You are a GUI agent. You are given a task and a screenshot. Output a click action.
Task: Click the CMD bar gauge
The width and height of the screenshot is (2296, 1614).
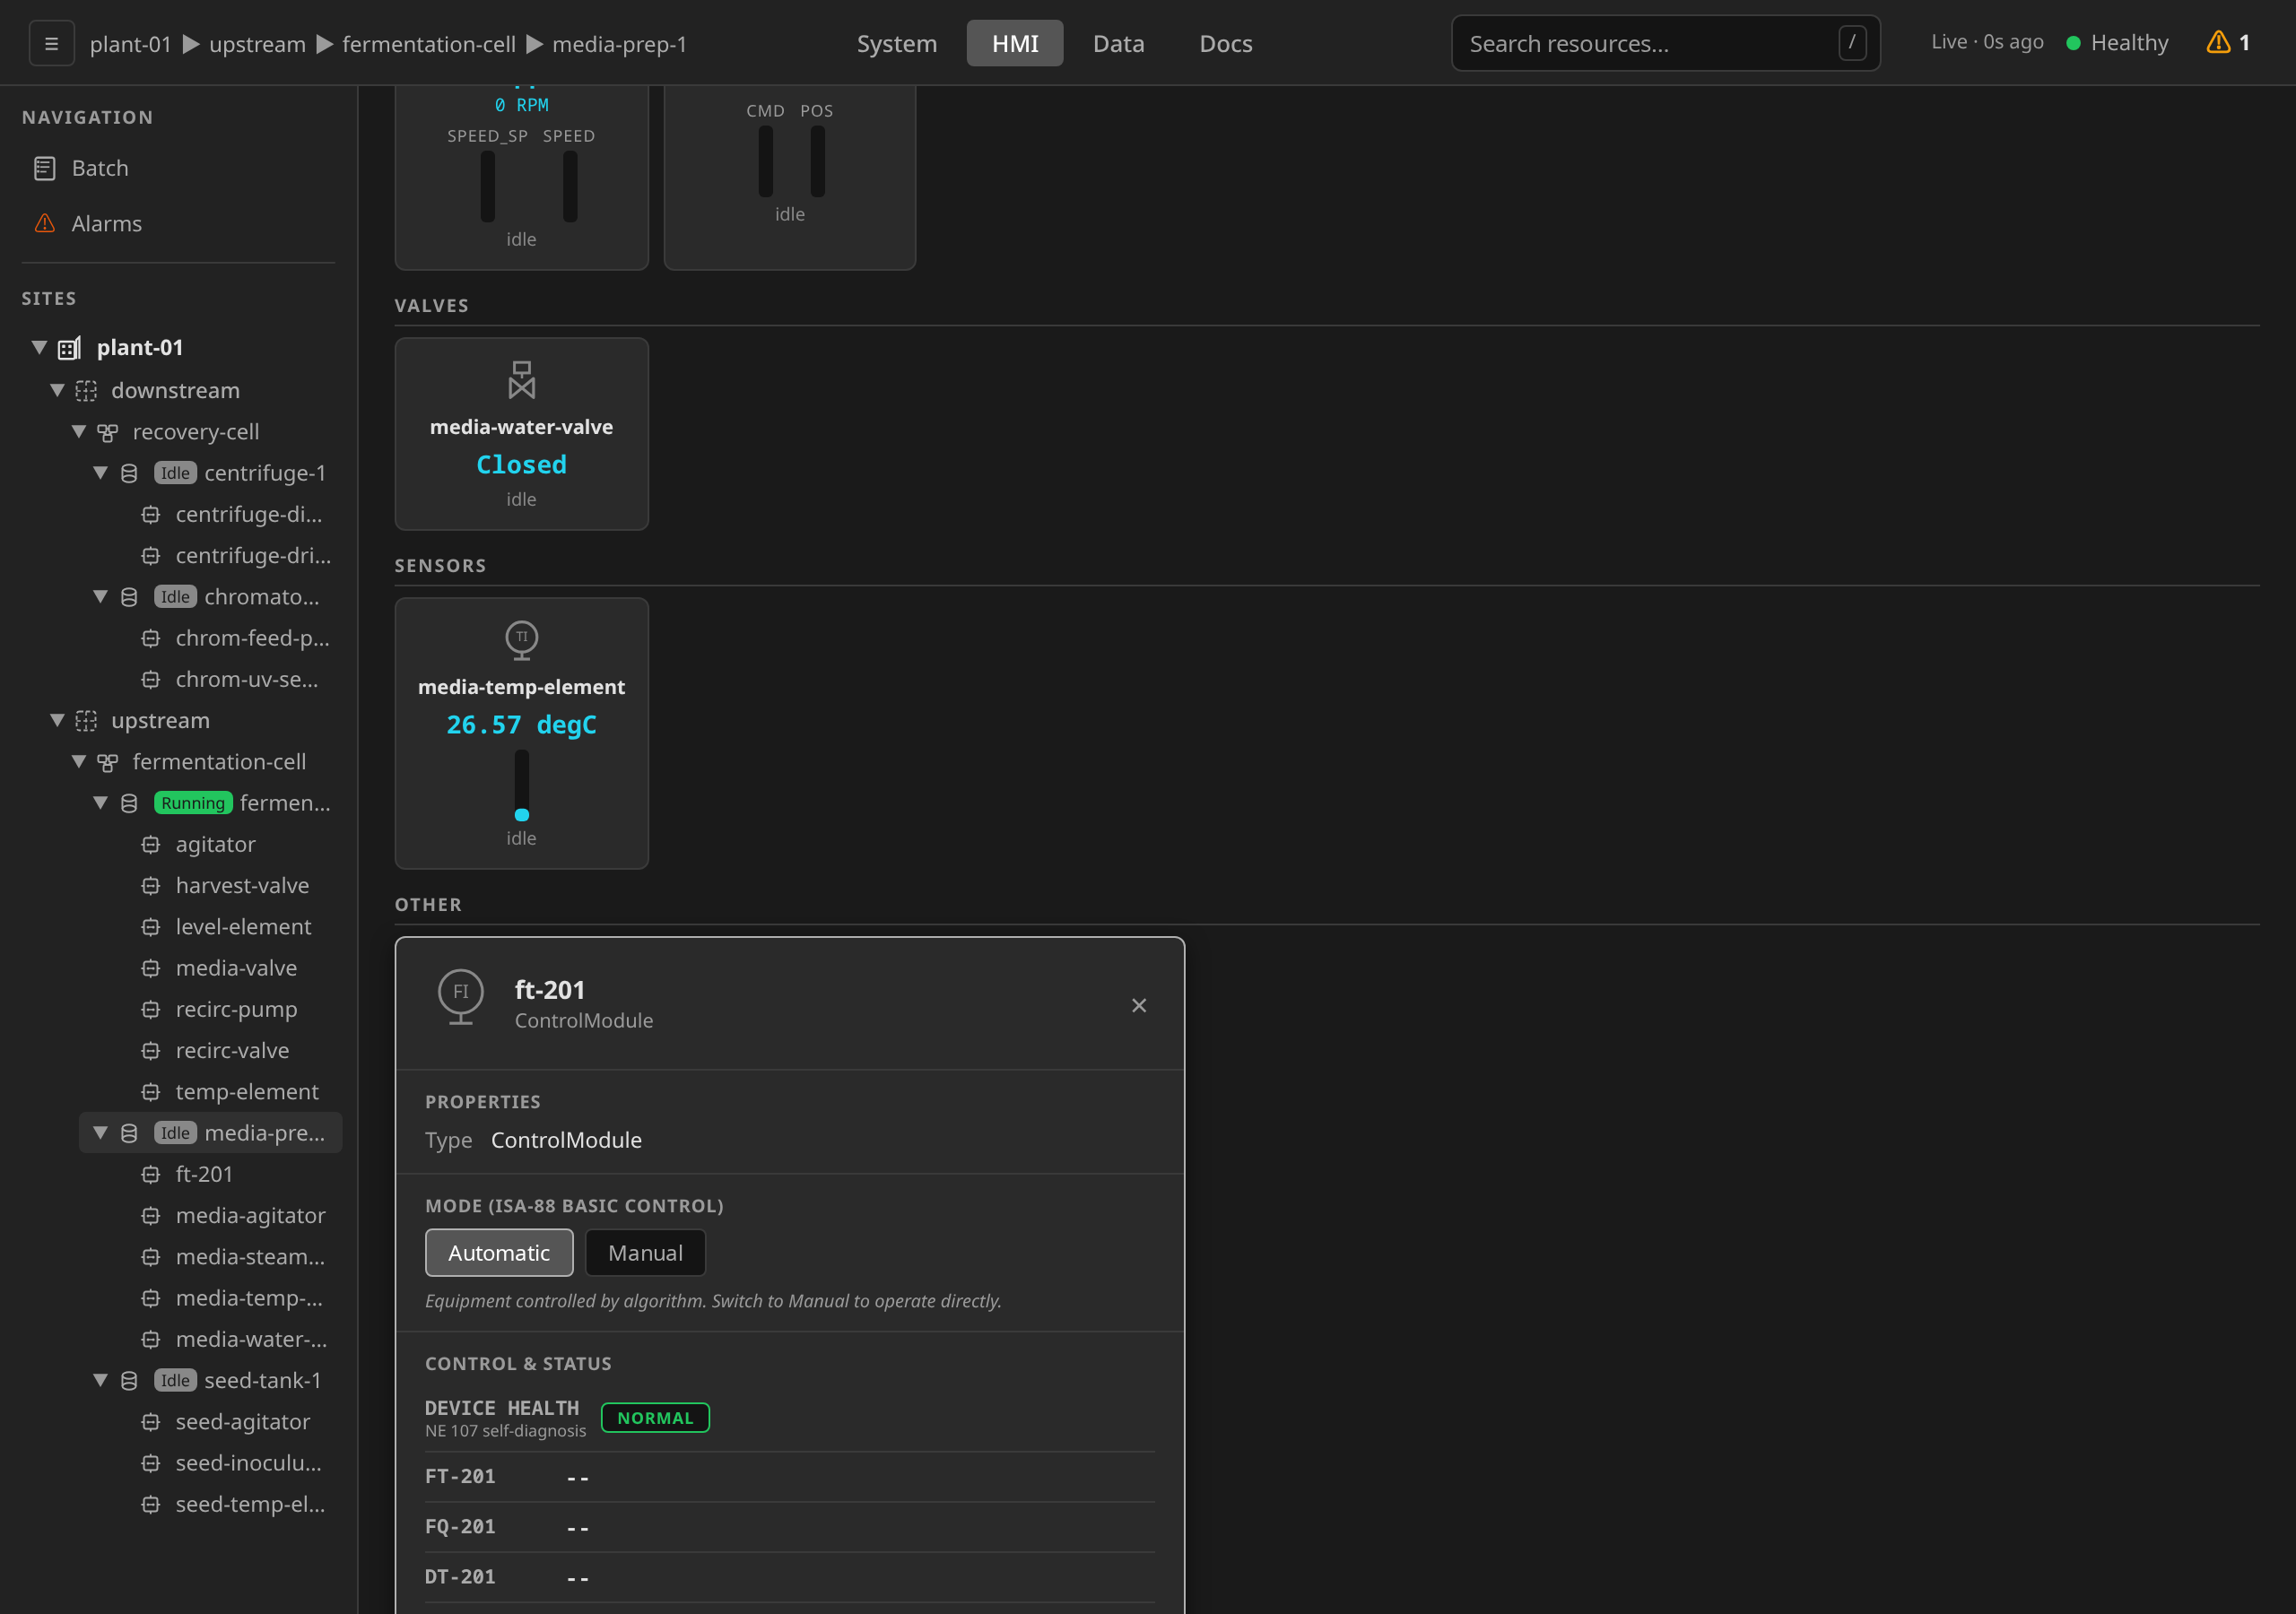[765, 161]
